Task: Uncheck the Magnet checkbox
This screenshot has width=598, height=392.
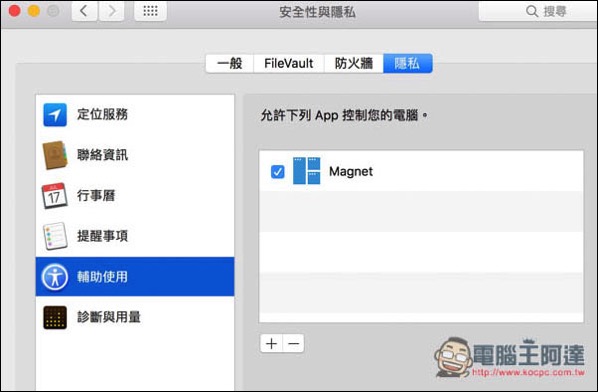Action: 277,172
